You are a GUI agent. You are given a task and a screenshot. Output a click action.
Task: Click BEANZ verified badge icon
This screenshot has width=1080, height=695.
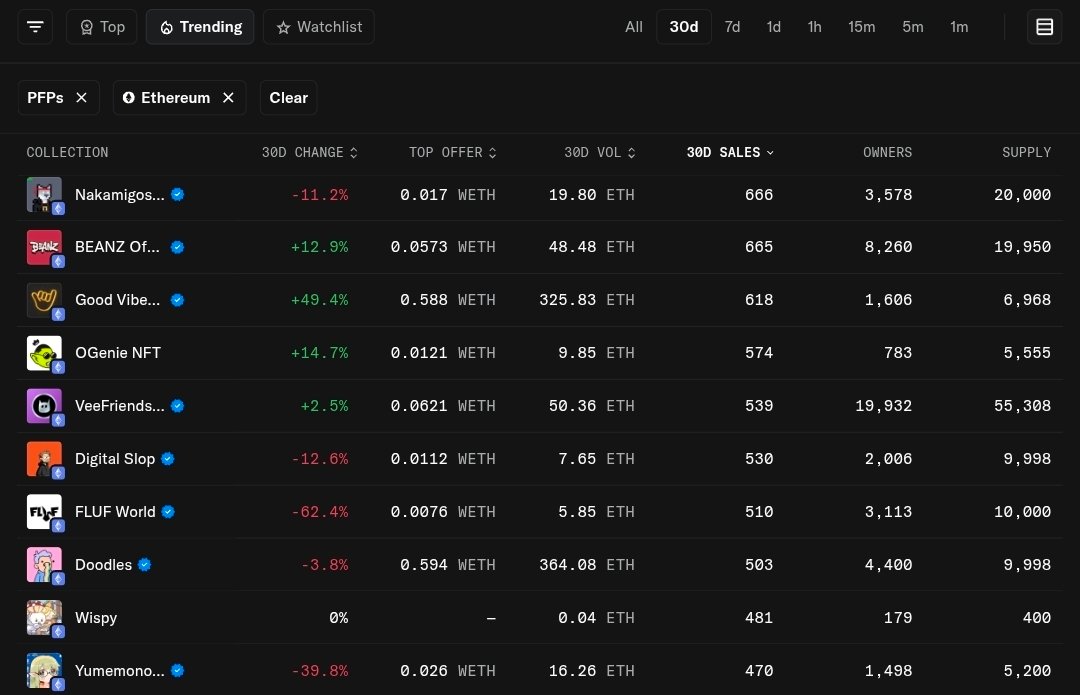pos(178,247)
